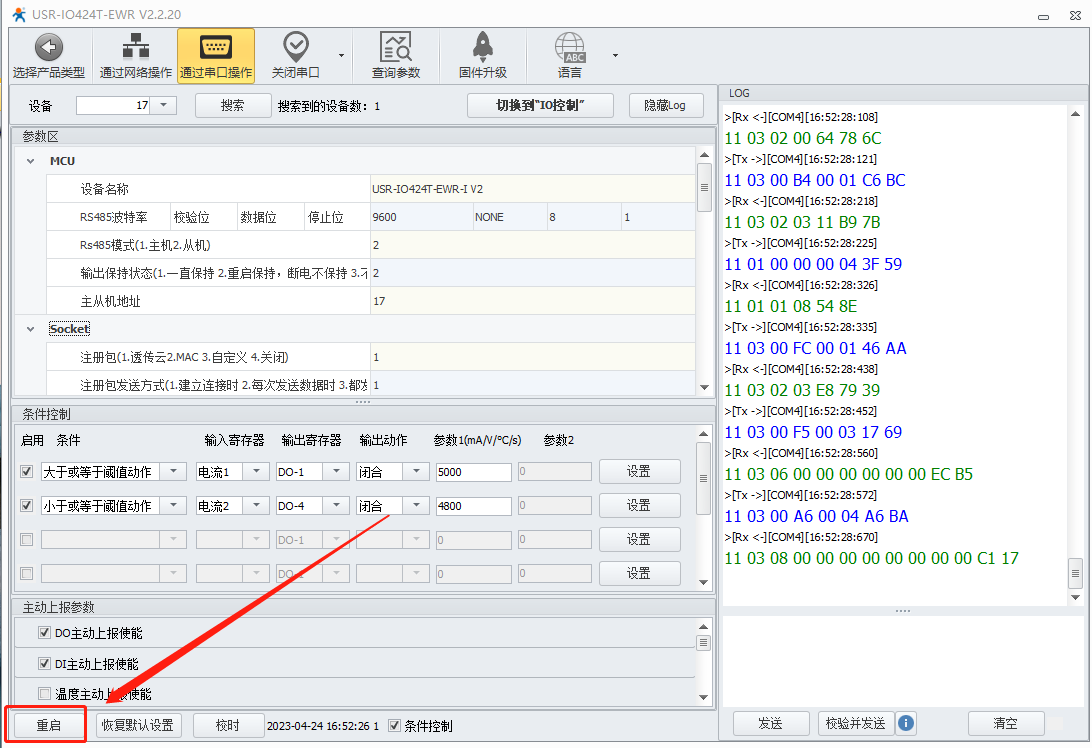Open the 查询参数 query icon
The width and height of the screenshot is (1092, 748).
click(x=396, y=47)
